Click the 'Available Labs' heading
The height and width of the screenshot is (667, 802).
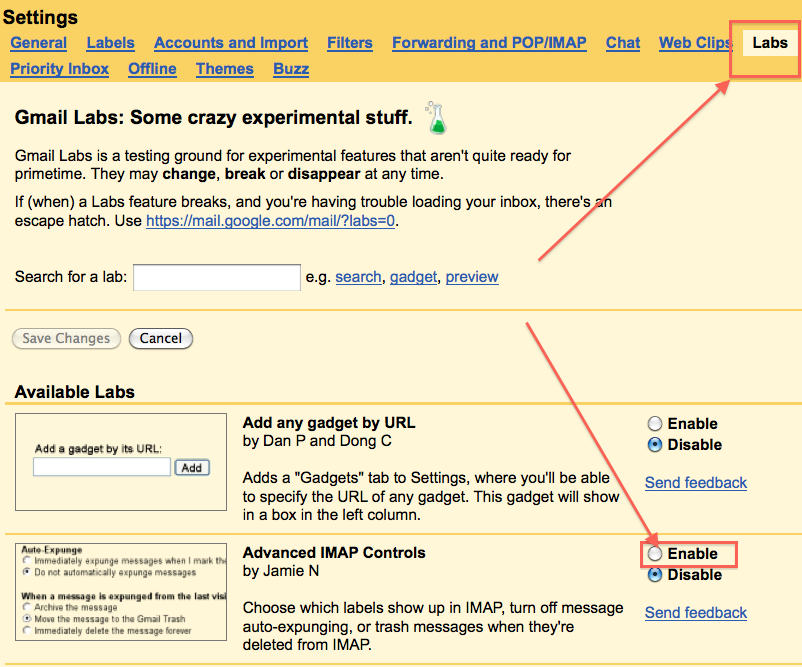pos(75,392)
